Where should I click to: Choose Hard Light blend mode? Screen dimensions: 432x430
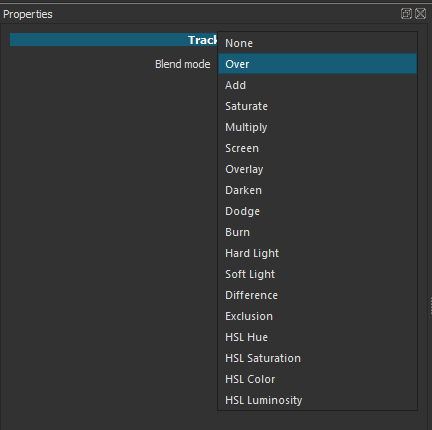(317, 253)
